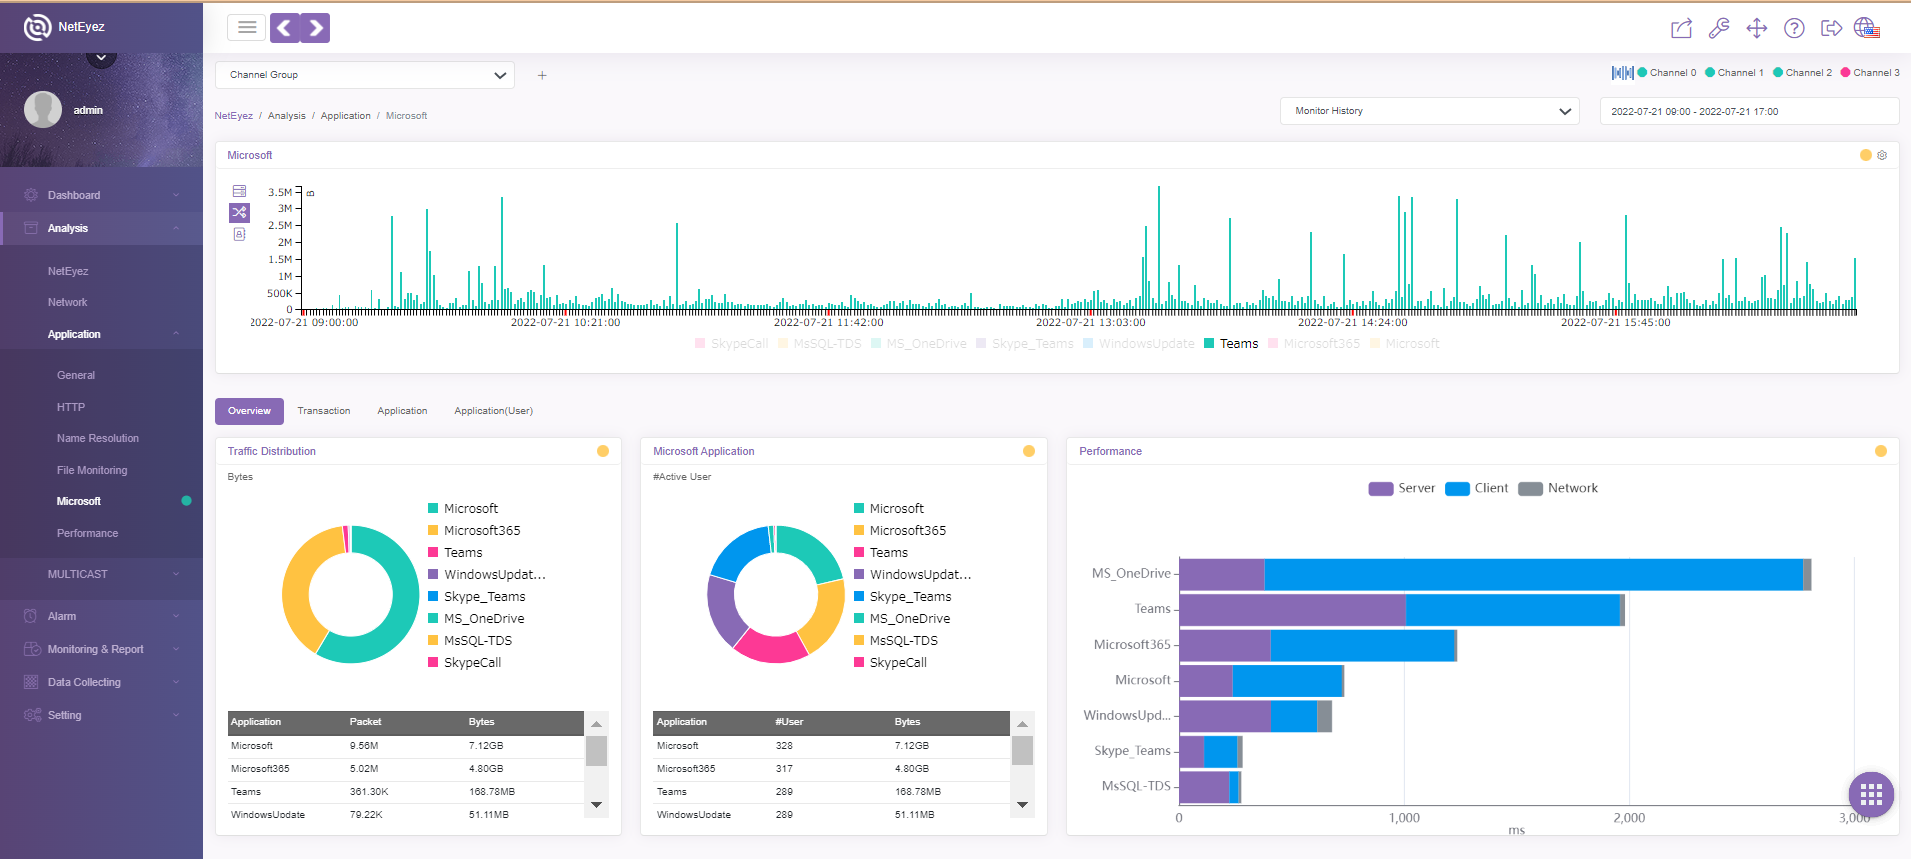1911x859 pixels.
Task: Go back with the left arrow button
Action: 285,28
